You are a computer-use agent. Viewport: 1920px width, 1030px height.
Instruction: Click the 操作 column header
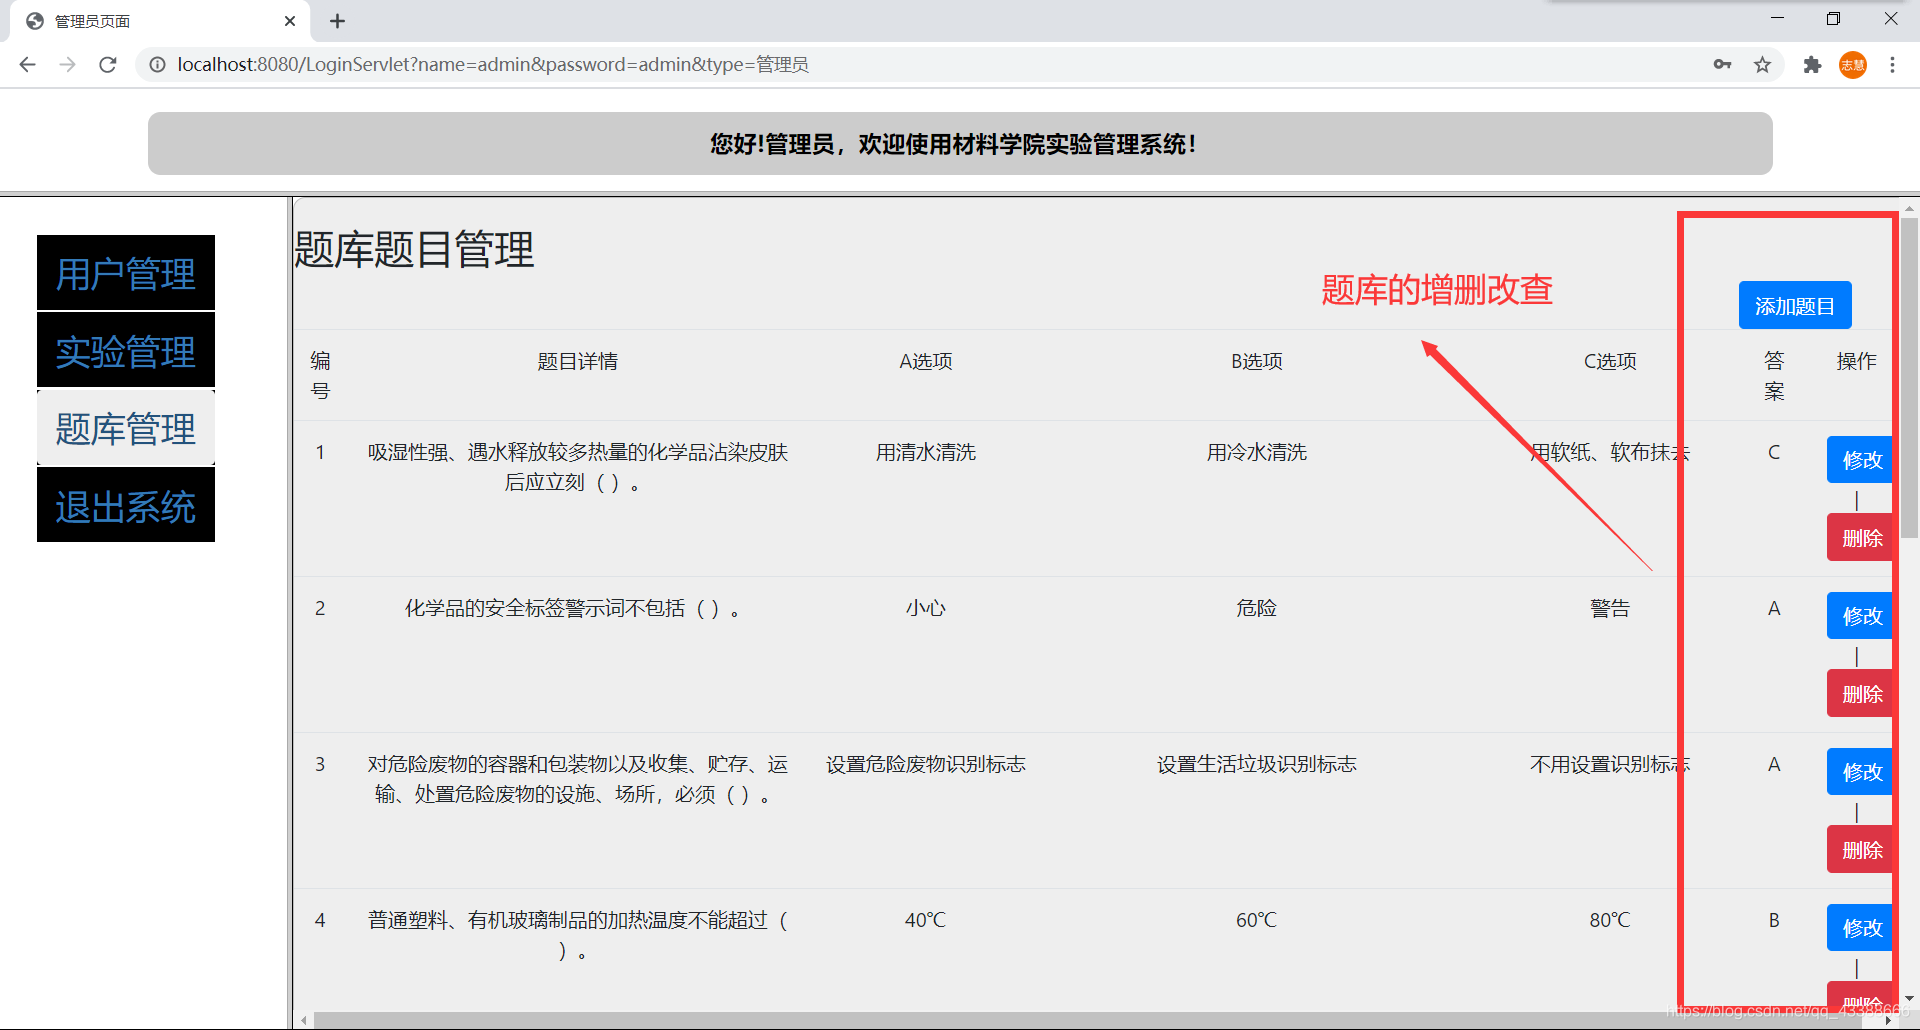tap(1857, 361)
